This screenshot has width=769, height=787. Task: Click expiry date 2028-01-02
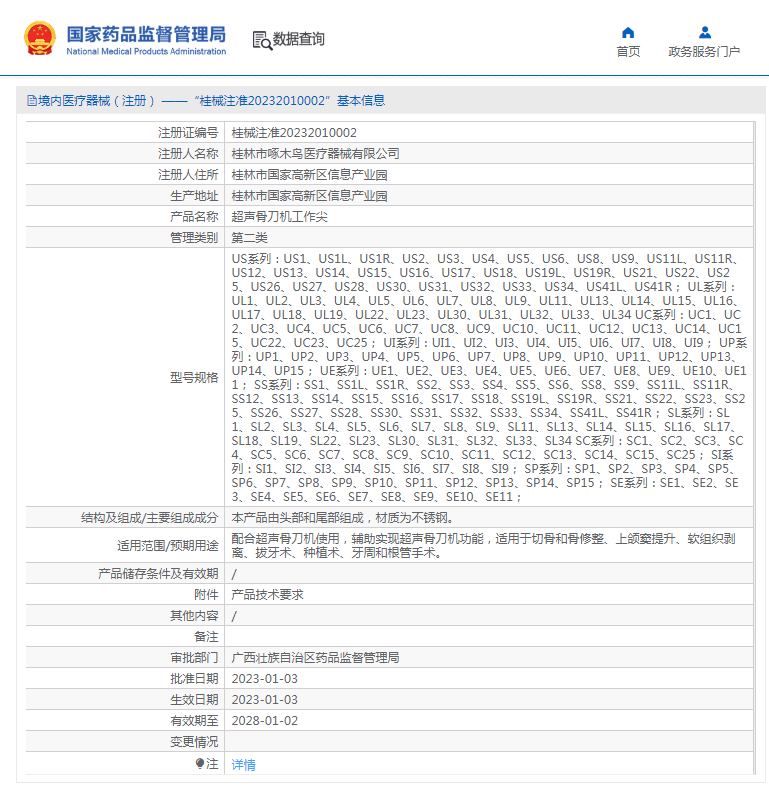click(265, 721)
